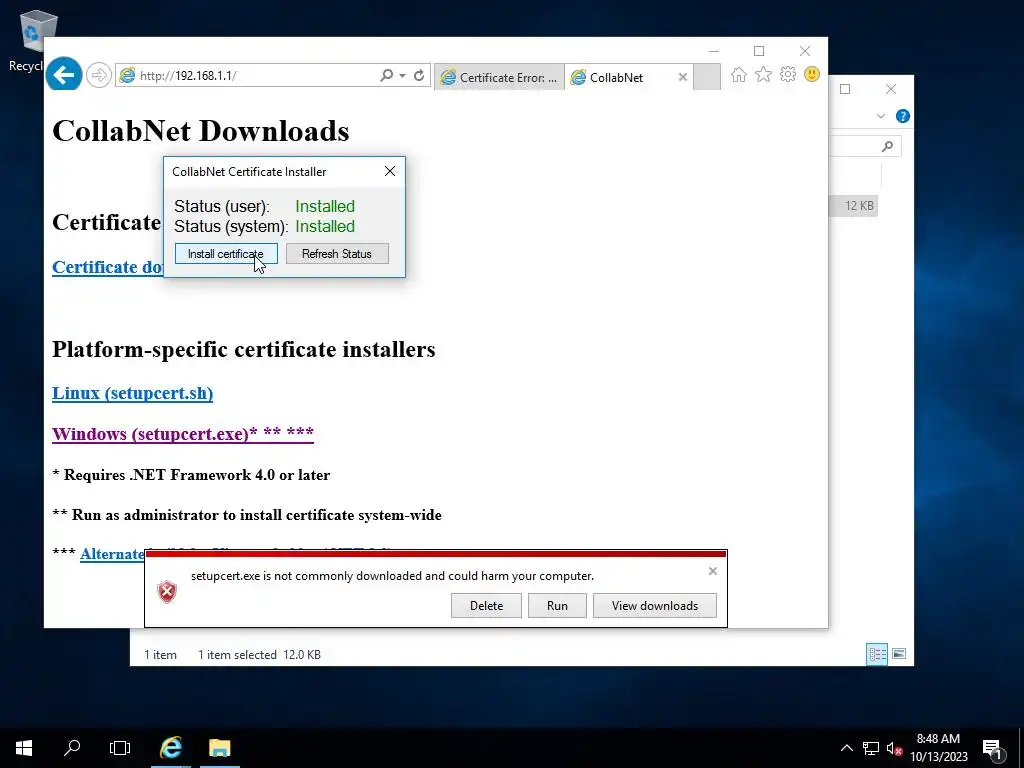Viewport: 1024px width, 768px height.
Task: Open the Windows (setupcert.exe) link
Action: point(183,434)
